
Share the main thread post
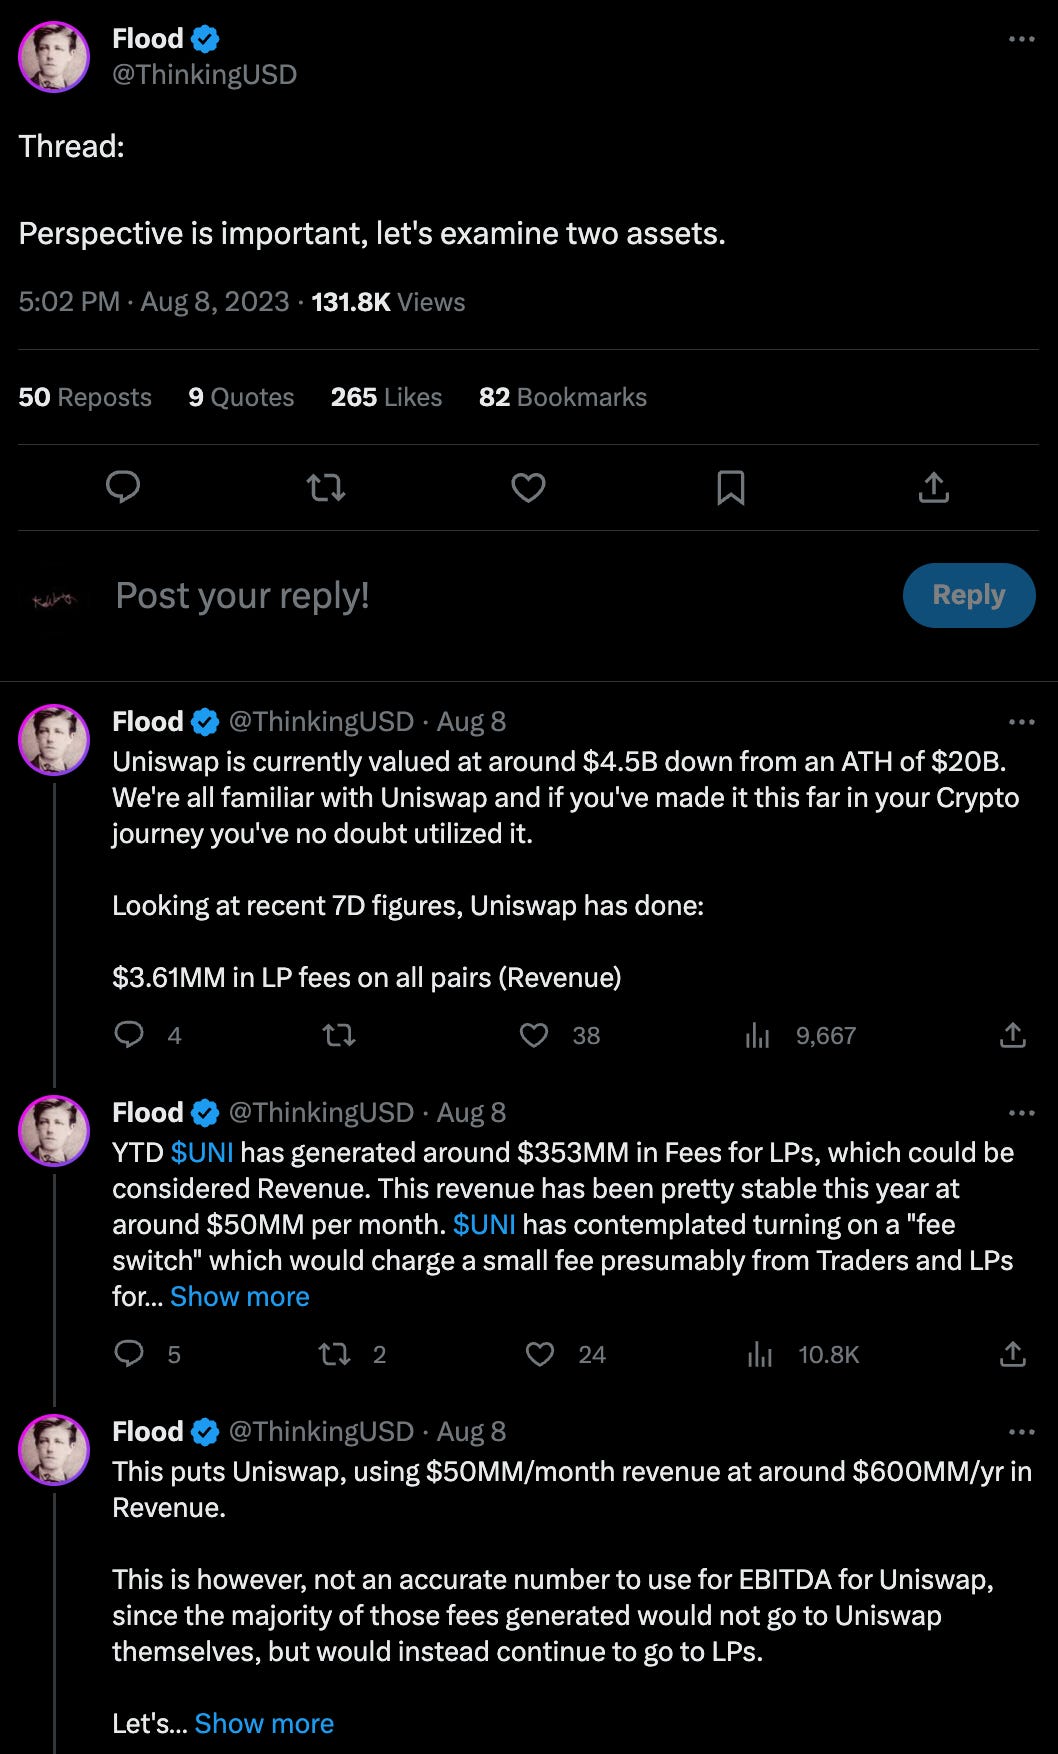point(933,487)
